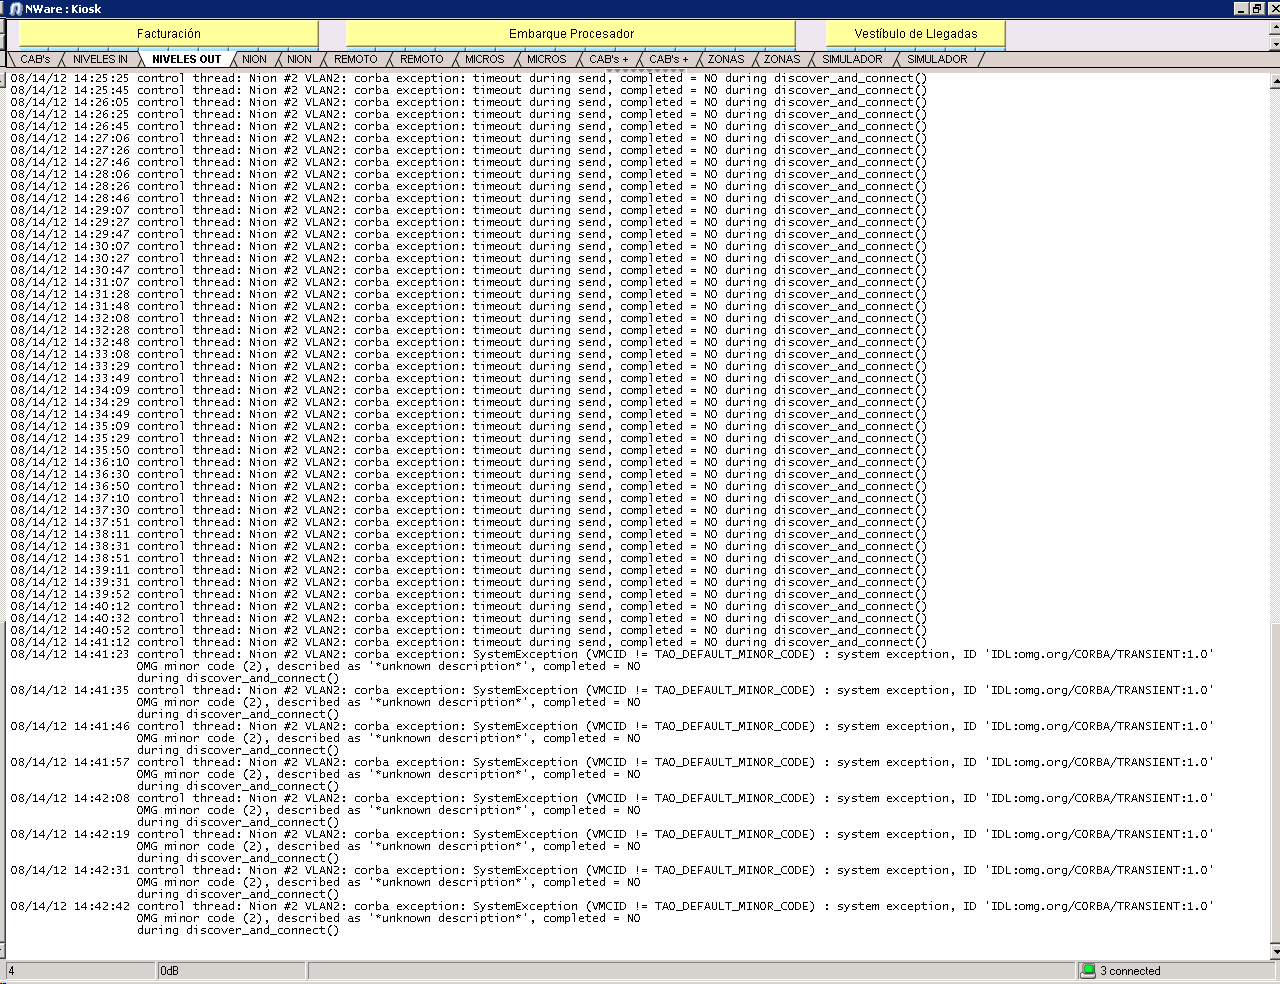
Task: Switch to the last SIMULADOR tab
Action: [x=937, y=60]
